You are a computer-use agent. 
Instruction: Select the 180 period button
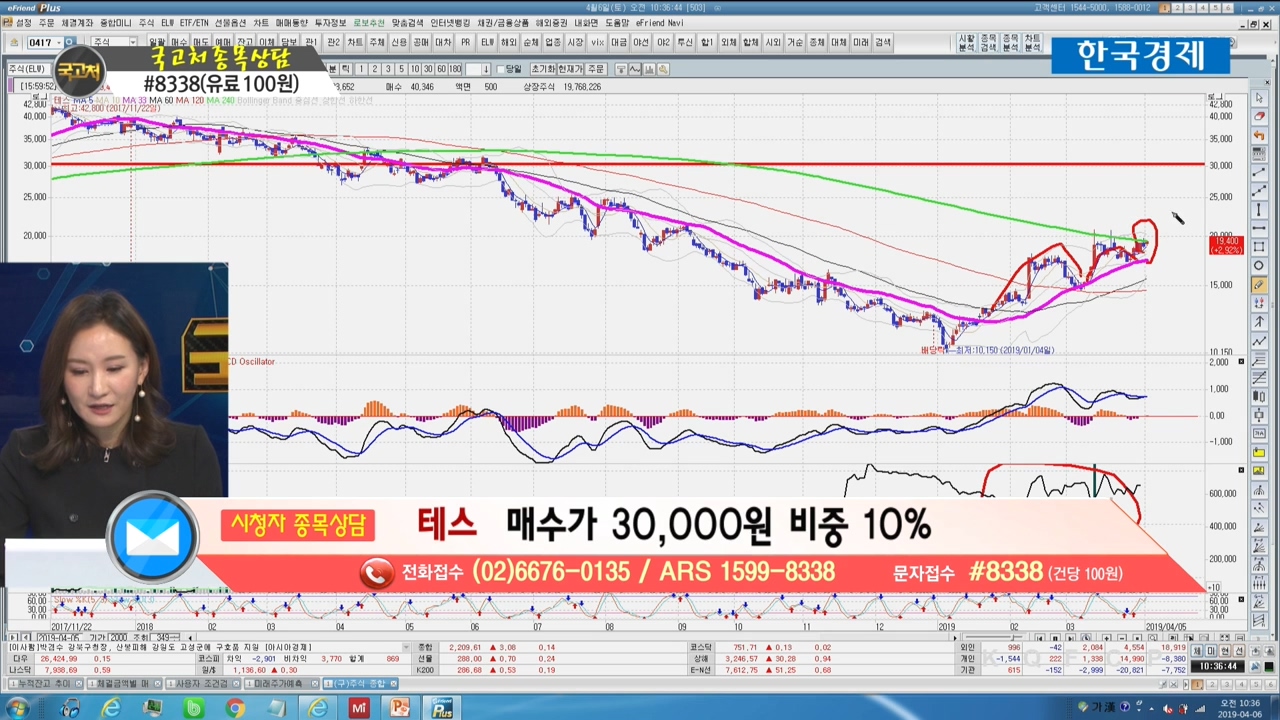[x=456, y=69]
